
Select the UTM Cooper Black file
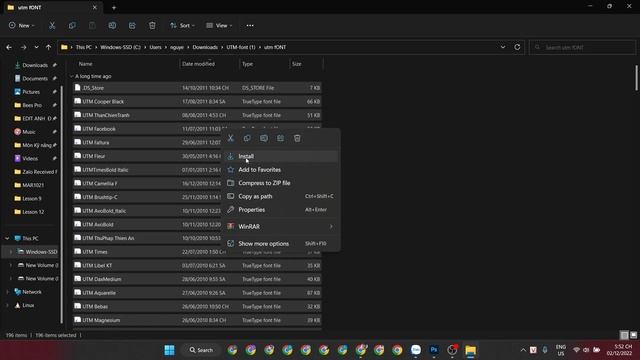coord(197,102)
